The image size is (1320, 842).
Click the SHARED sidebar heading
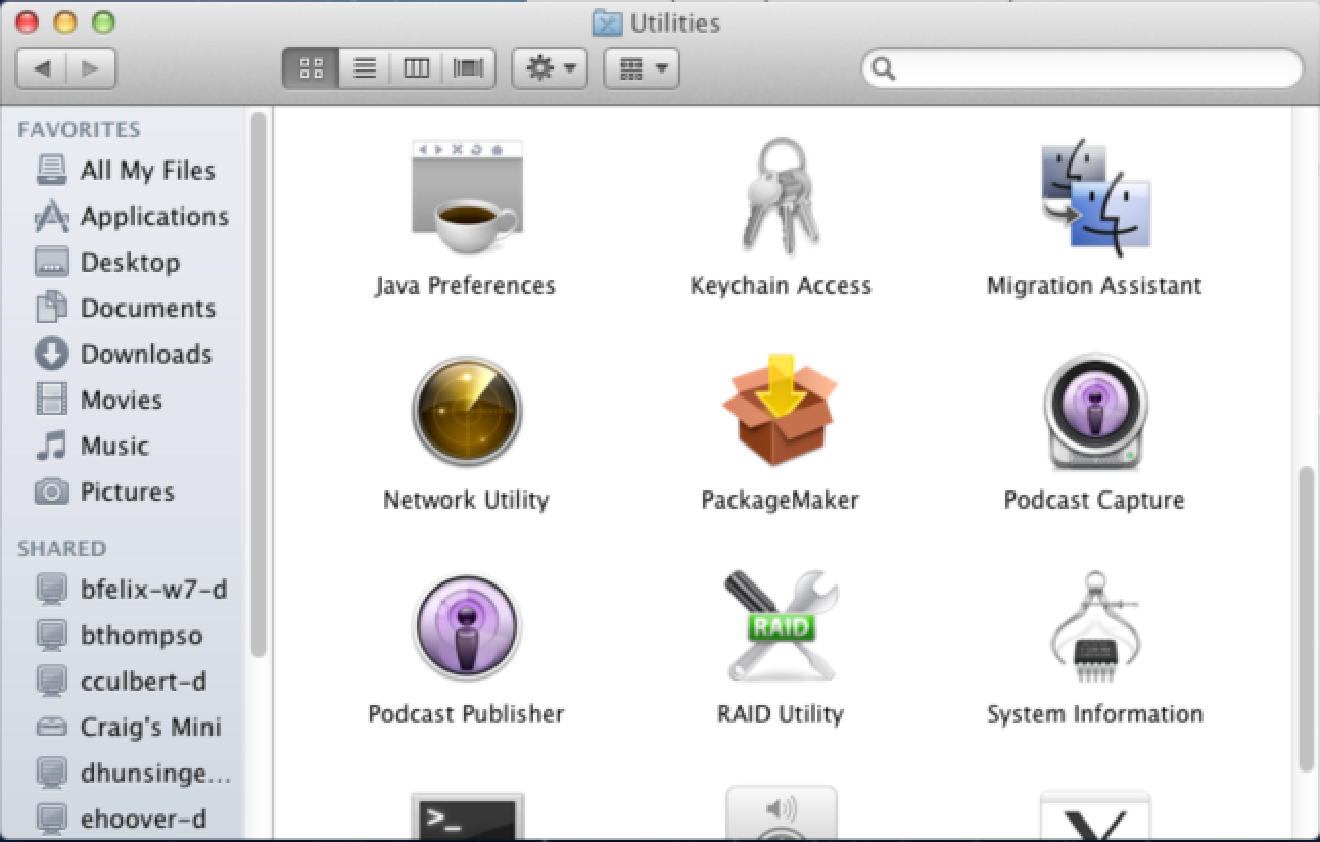(62, 549)
